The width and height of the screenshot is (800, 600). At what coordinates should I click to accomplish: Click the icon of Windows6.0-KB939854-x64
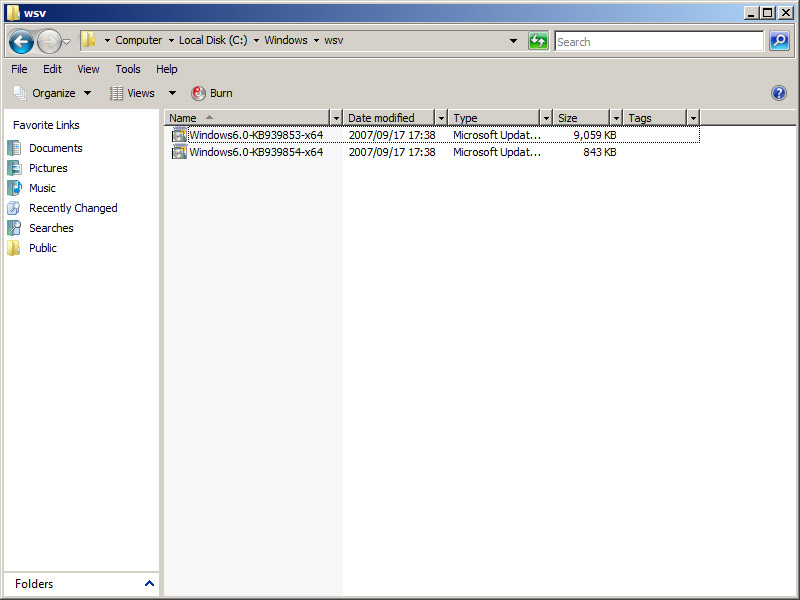point(179,152)
